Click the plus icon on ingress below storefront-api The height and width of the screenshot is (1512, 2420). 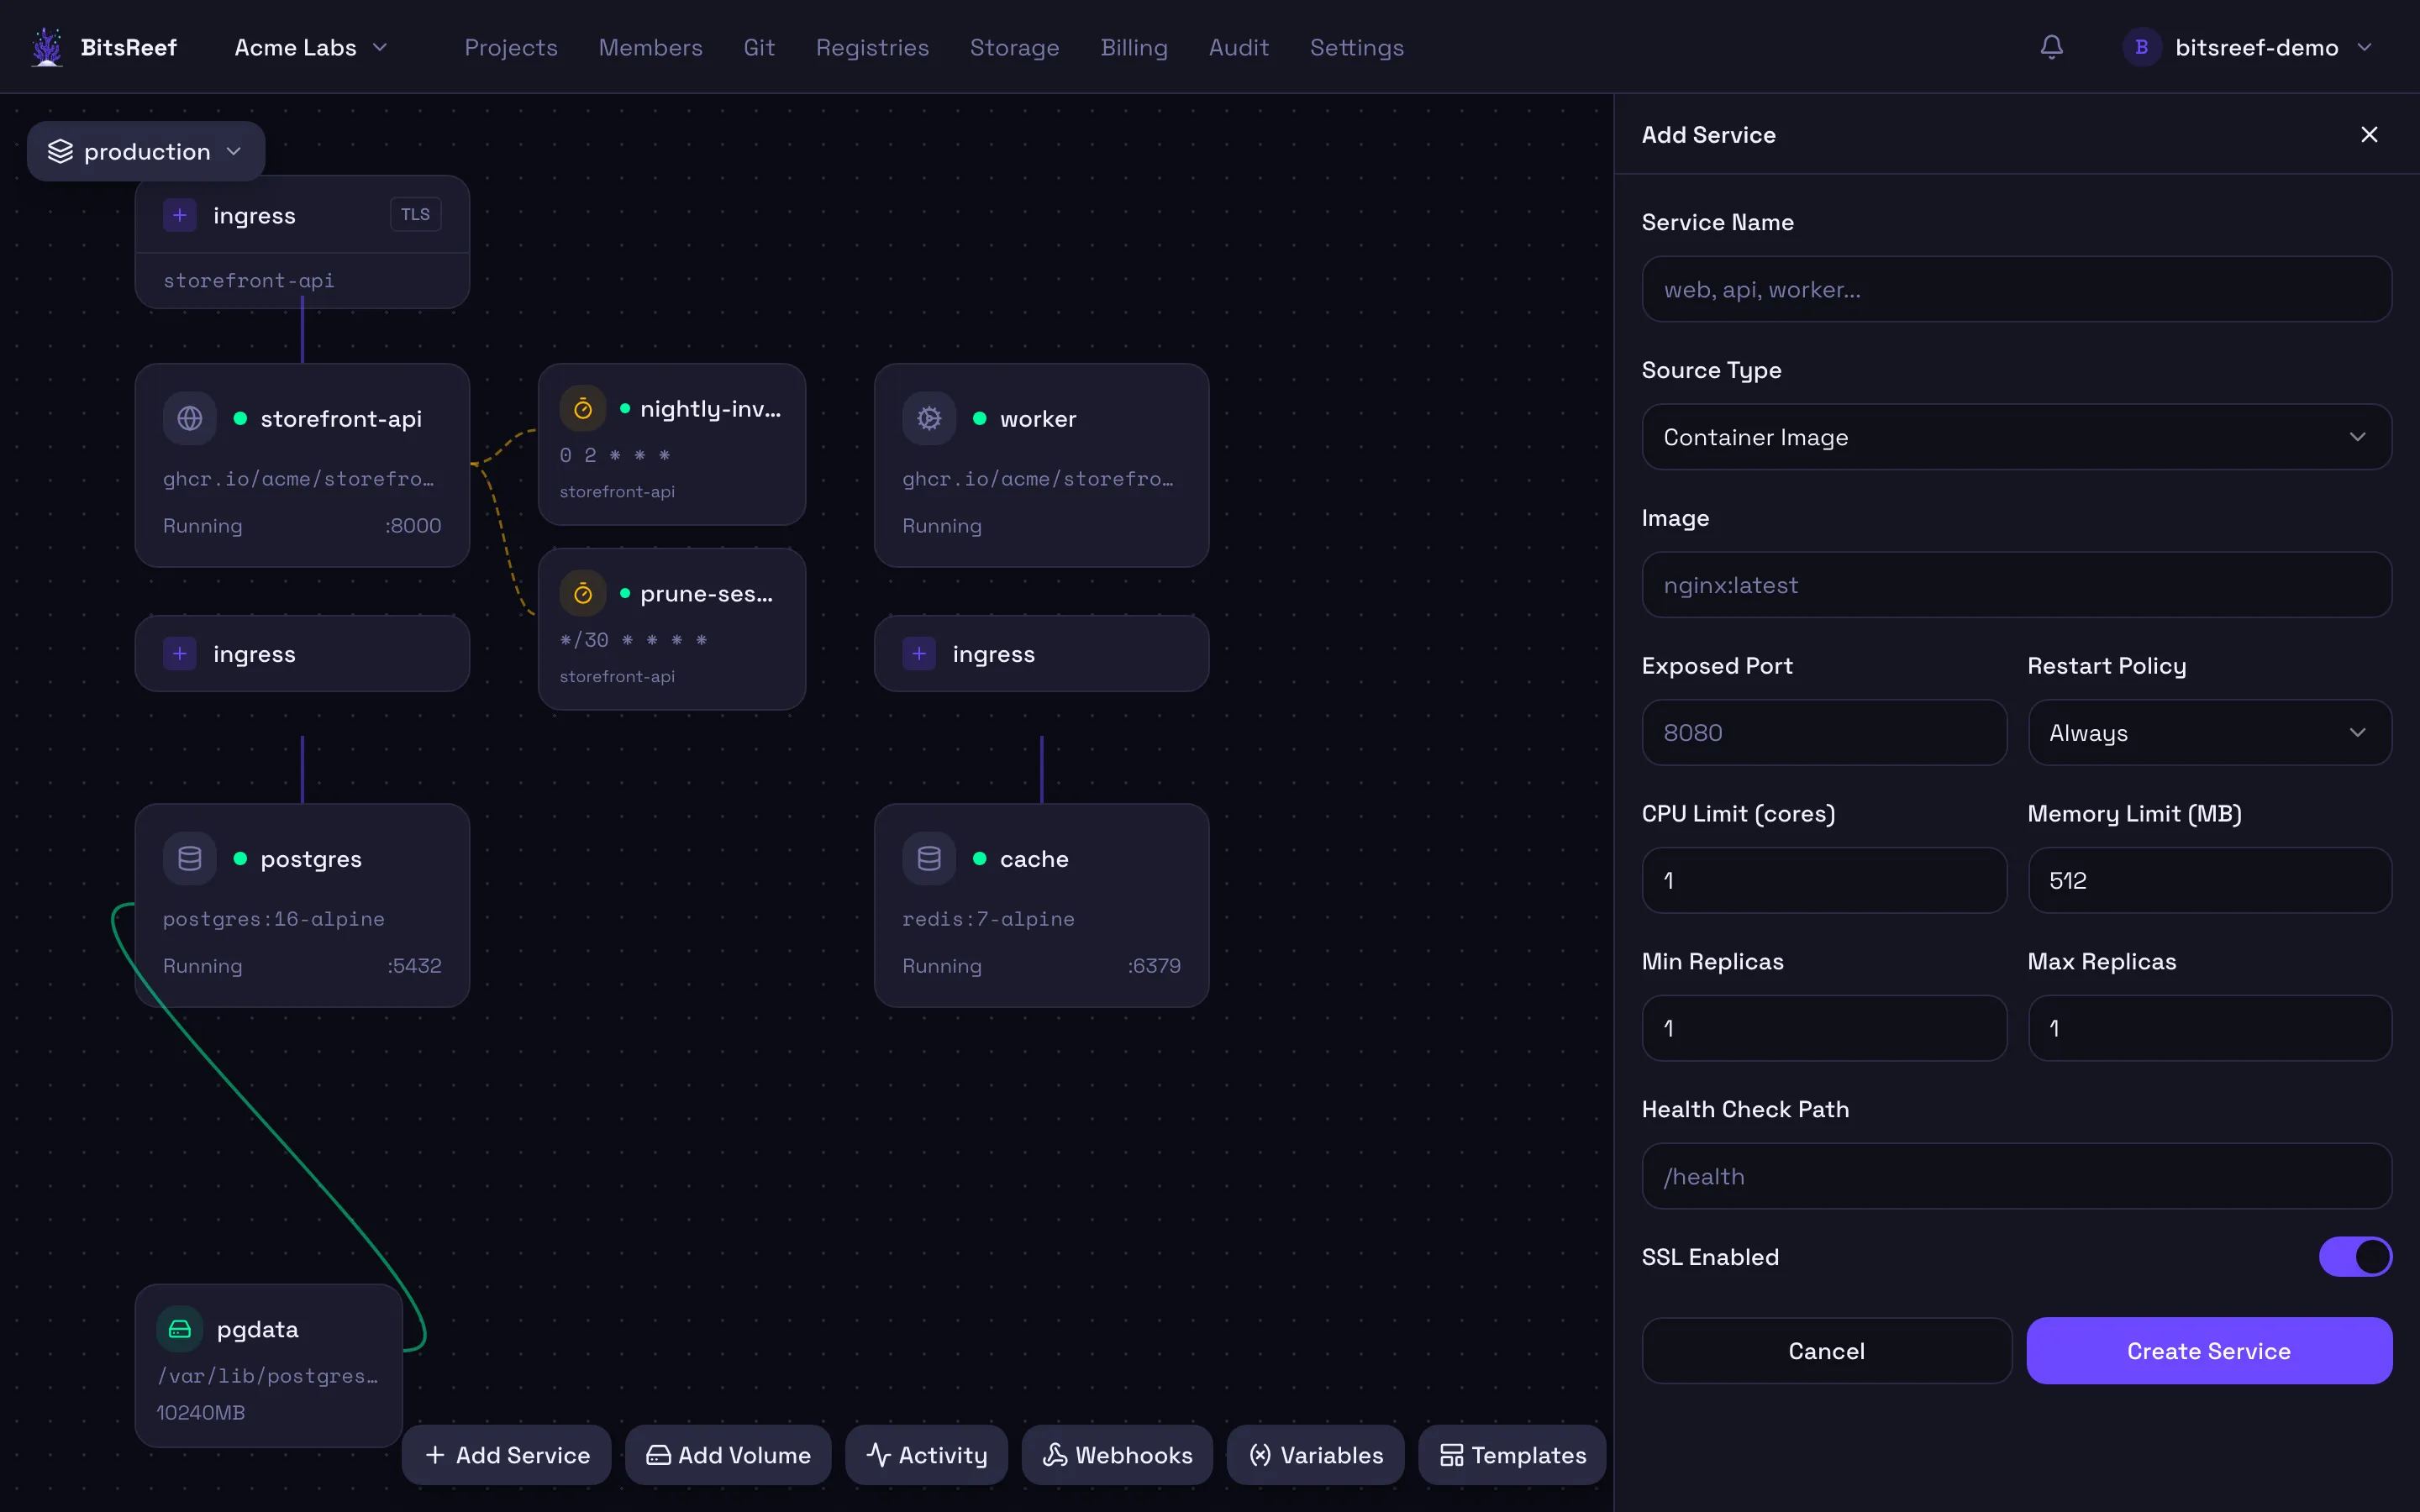coord(180,654)
